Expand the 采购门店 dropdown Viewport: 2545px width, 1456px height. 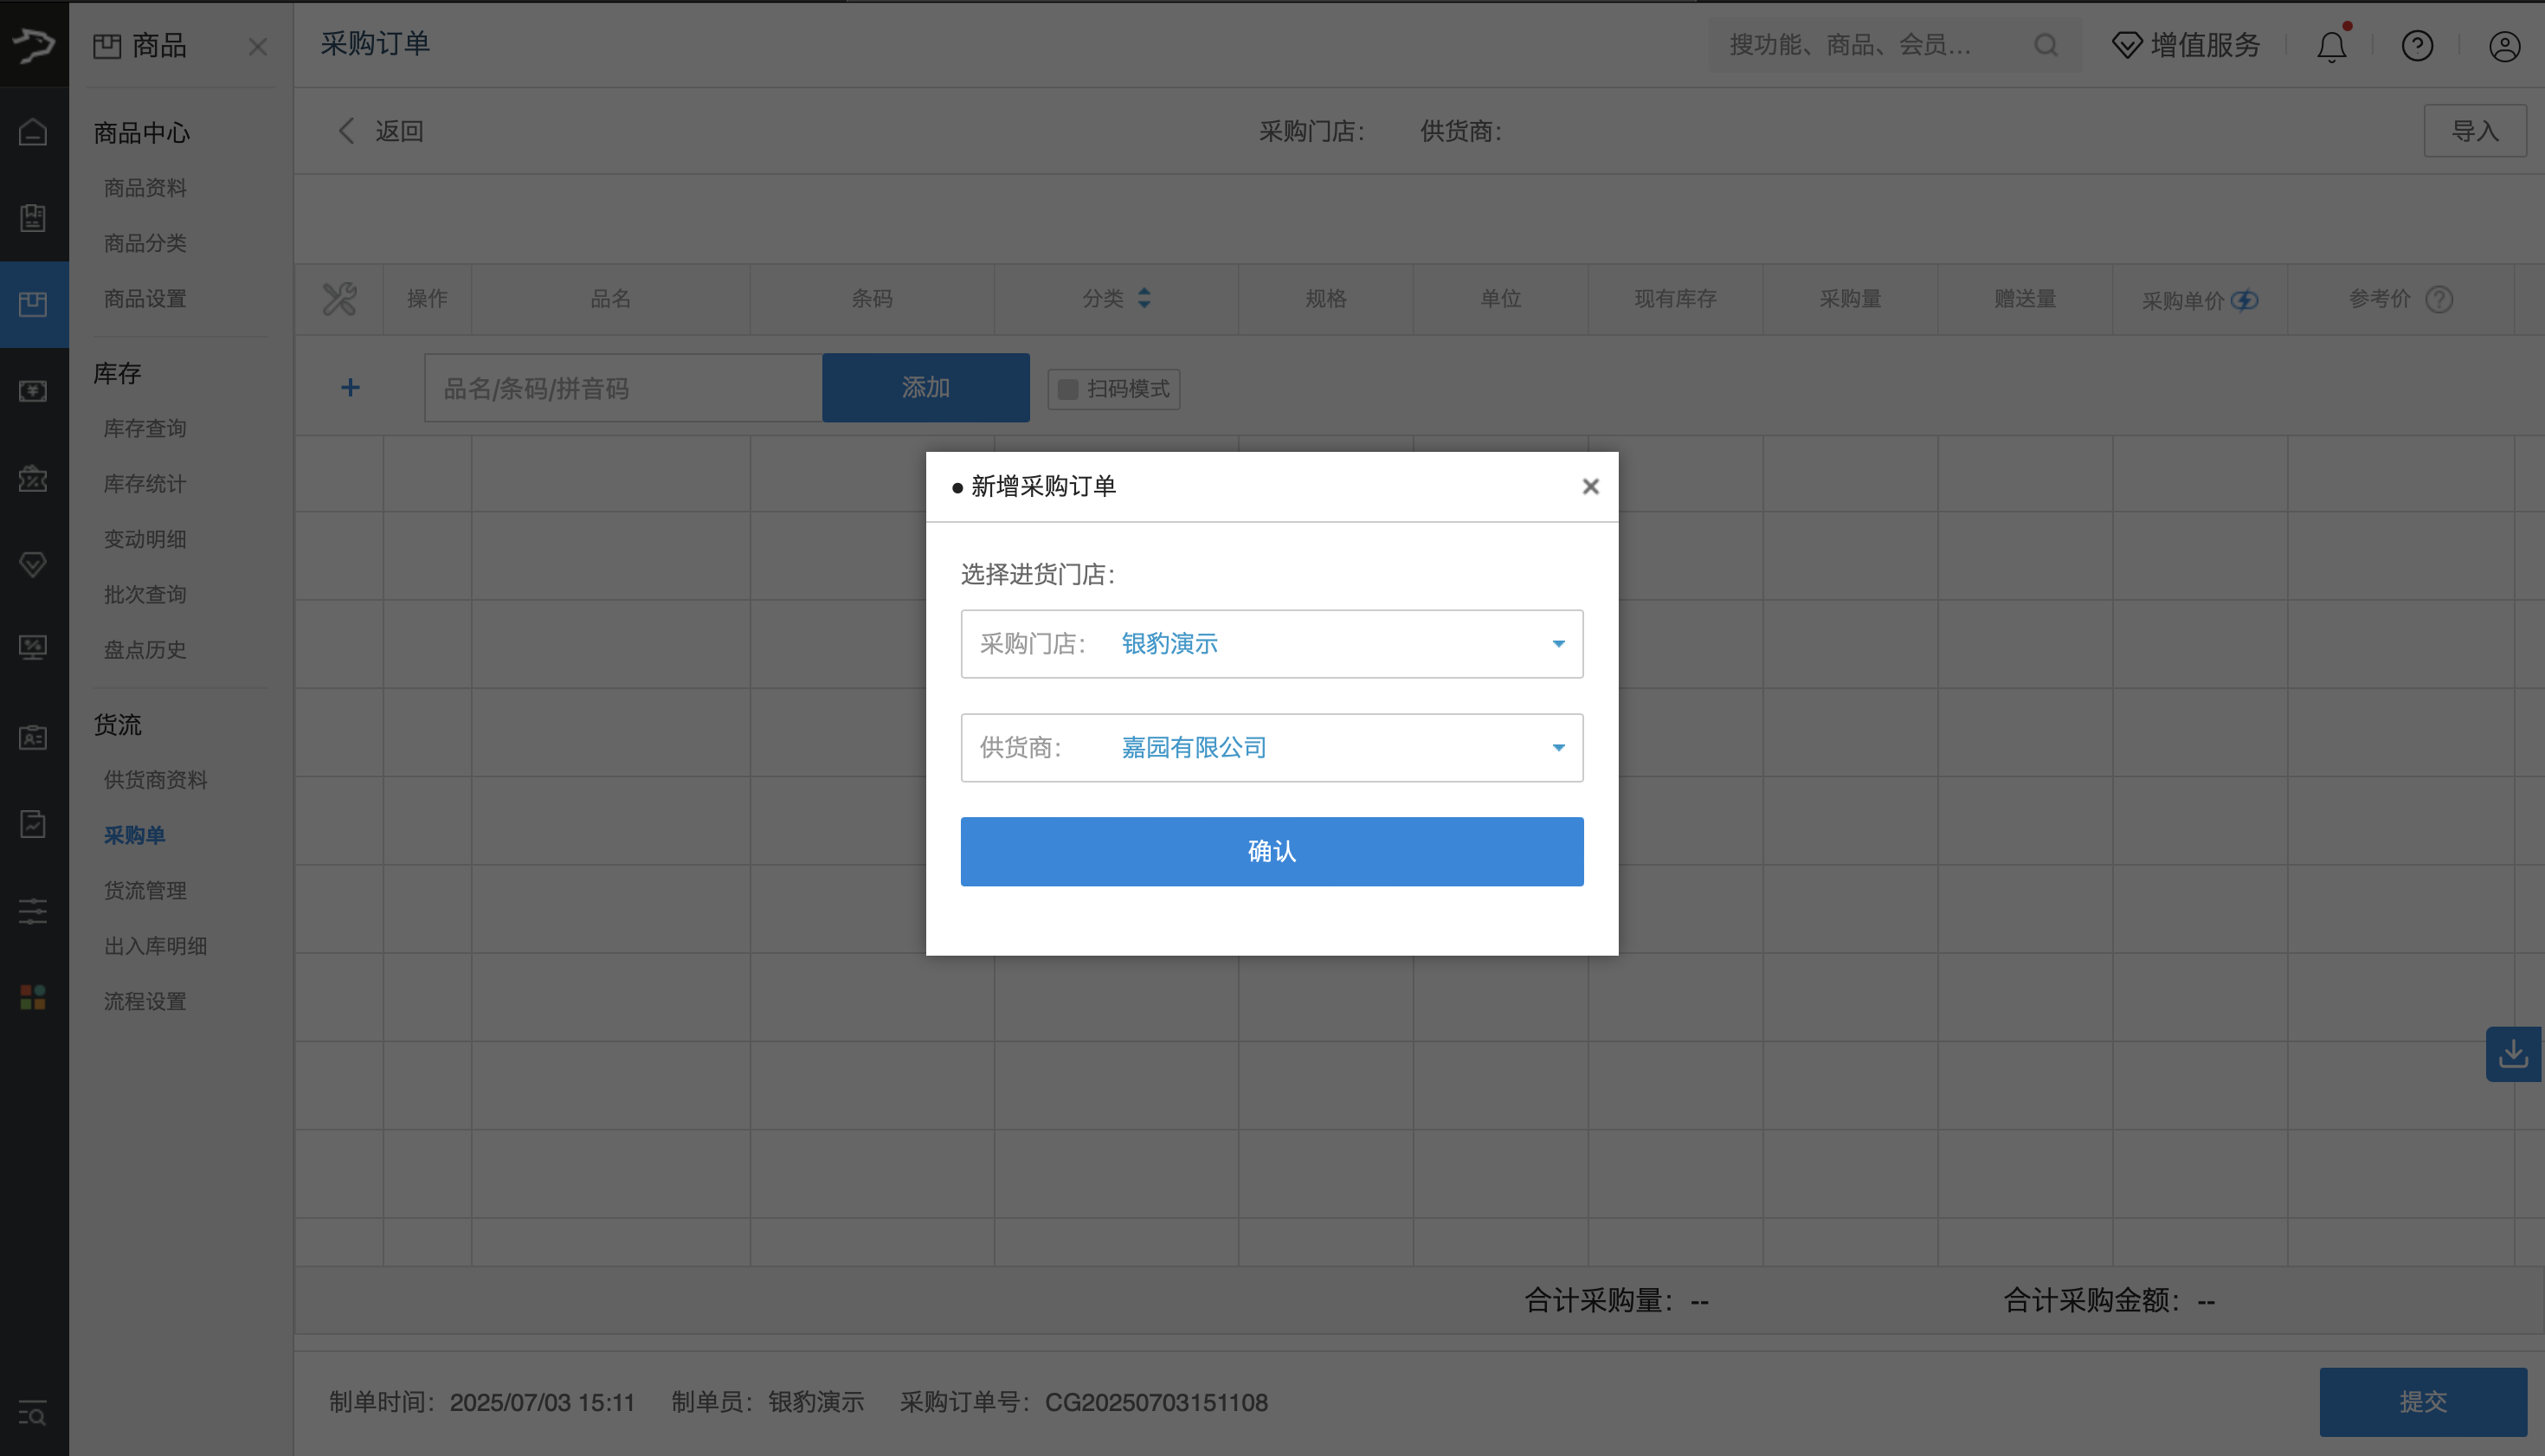tap(1558, 644)
